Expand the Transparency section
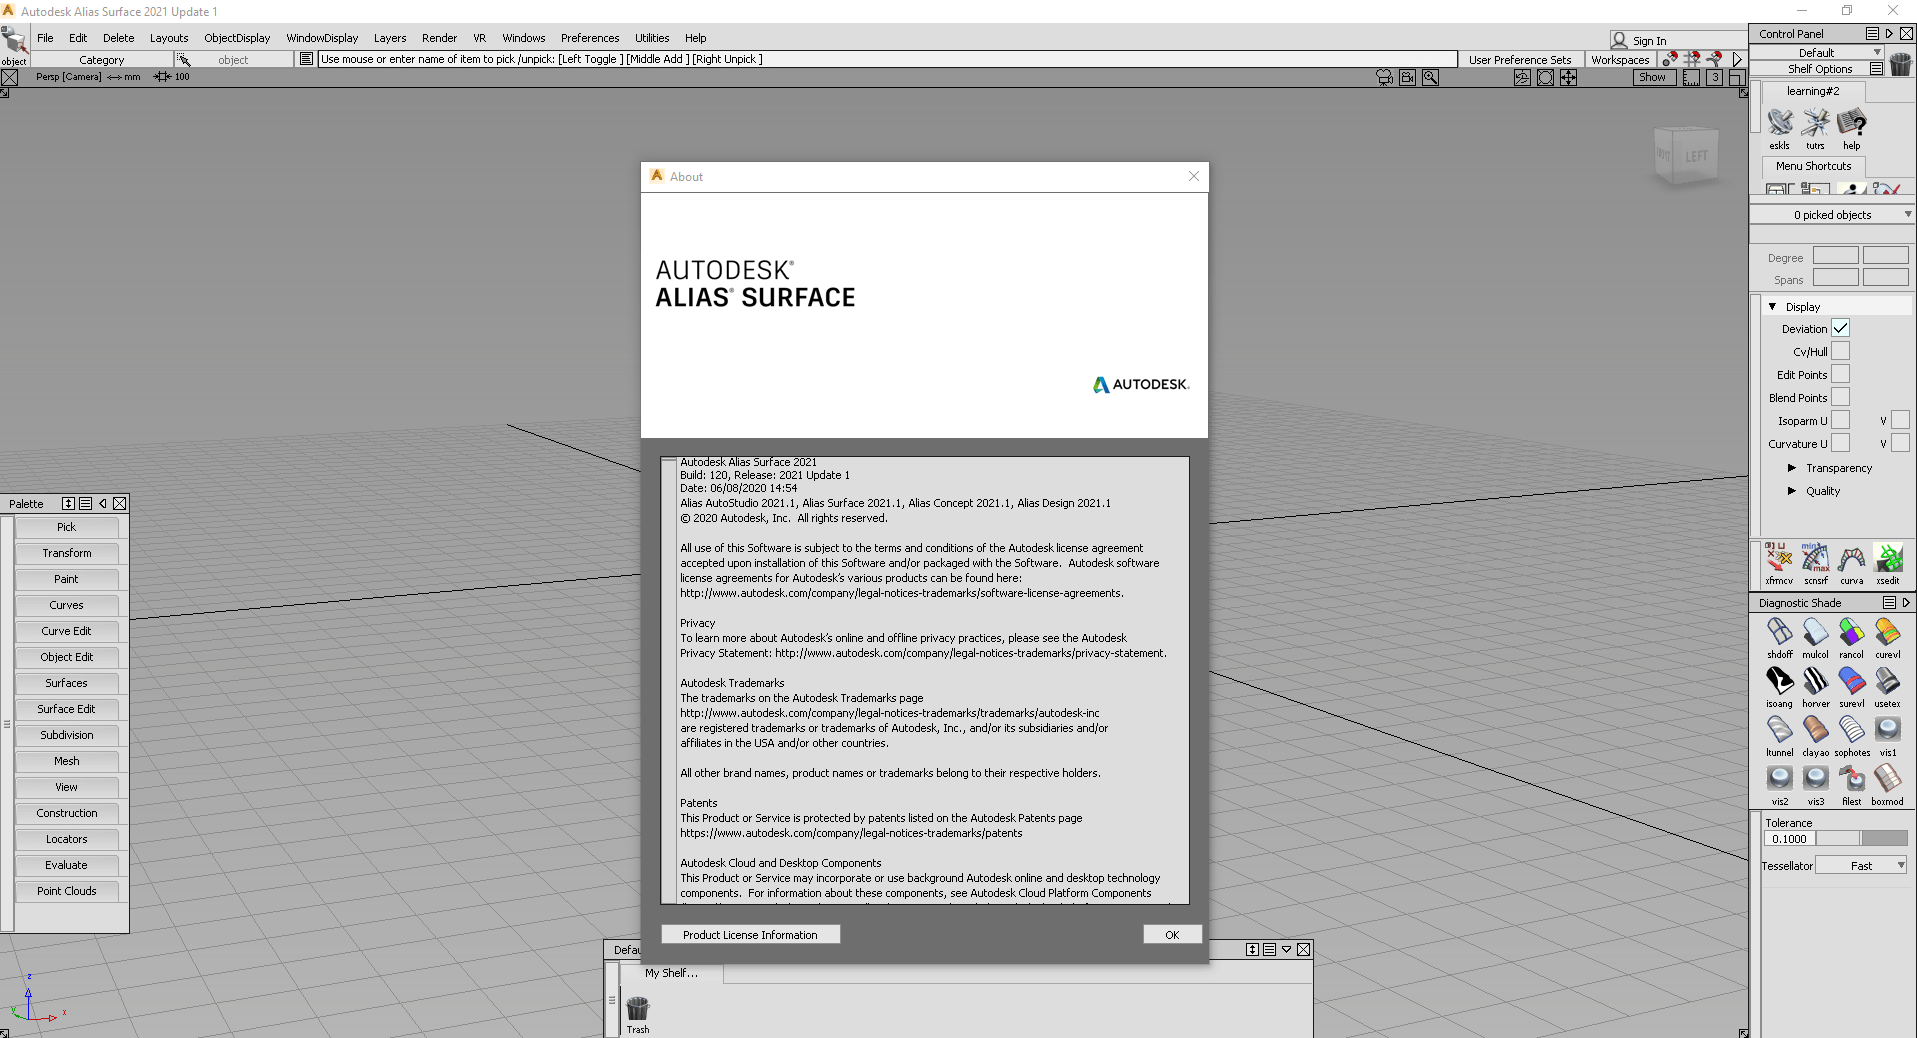 point(1792,468)
